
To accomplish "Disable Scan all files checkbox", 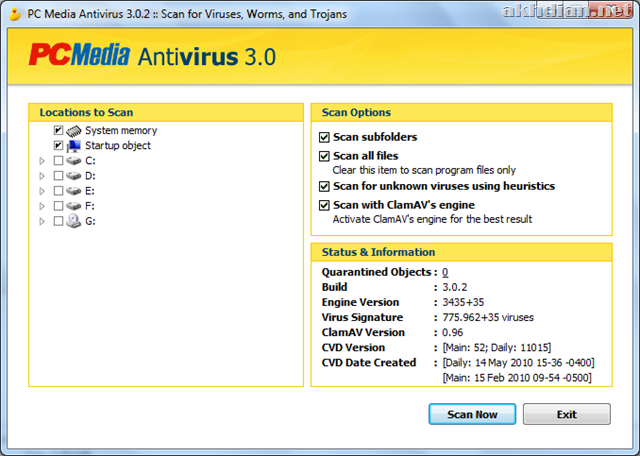I will tap(324, 156).
